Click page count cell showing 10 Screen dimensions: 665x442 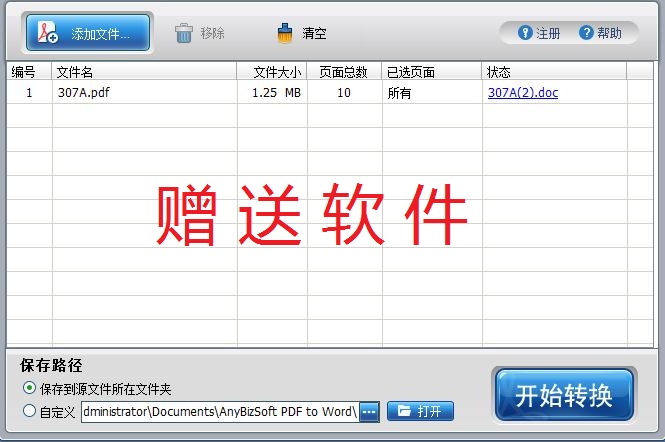[x=344, y=92]
